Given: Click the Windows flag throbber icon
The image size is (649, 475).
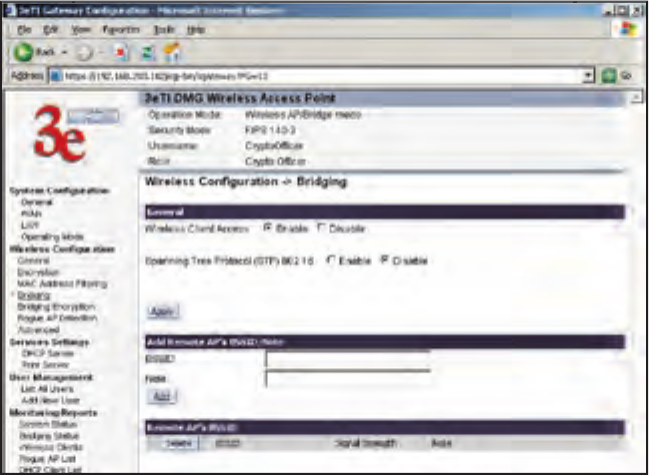Looking at the screenshot, I should pos(627,30).
